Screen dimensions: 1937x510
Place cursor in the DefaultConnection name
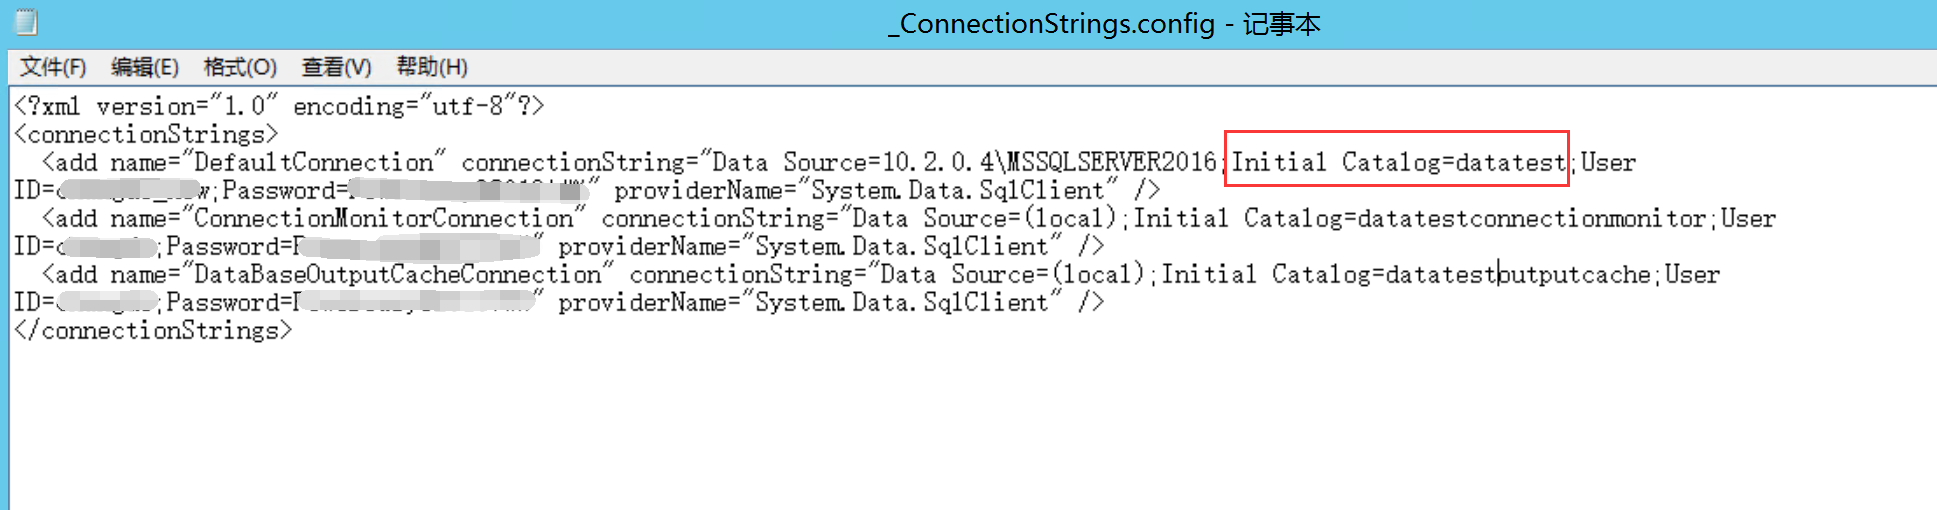click(x=313, y=162)
